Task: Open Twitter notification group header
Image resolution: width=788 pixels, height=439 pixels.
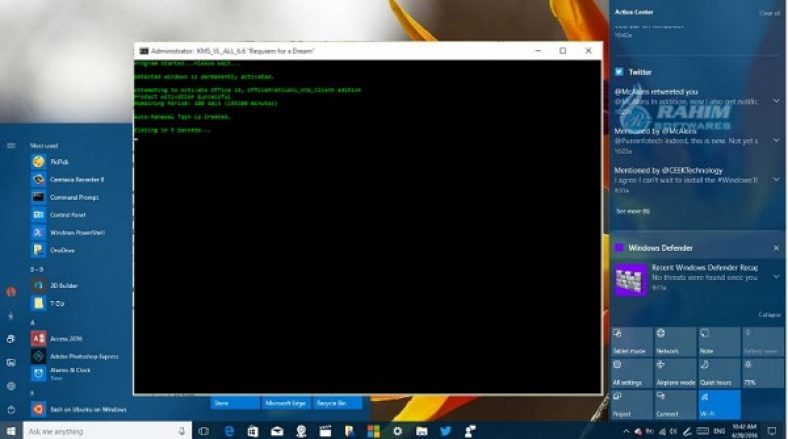Action: [x=633, y=72]
